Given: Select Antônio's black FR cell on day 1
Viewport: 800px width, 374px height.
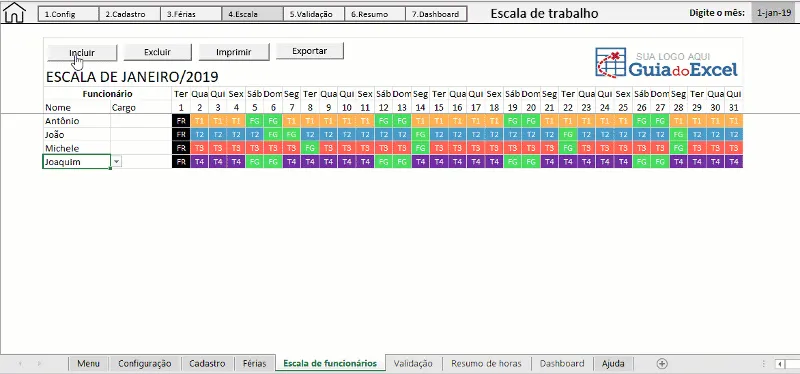Looking at the screenshot, I should 181,121.
